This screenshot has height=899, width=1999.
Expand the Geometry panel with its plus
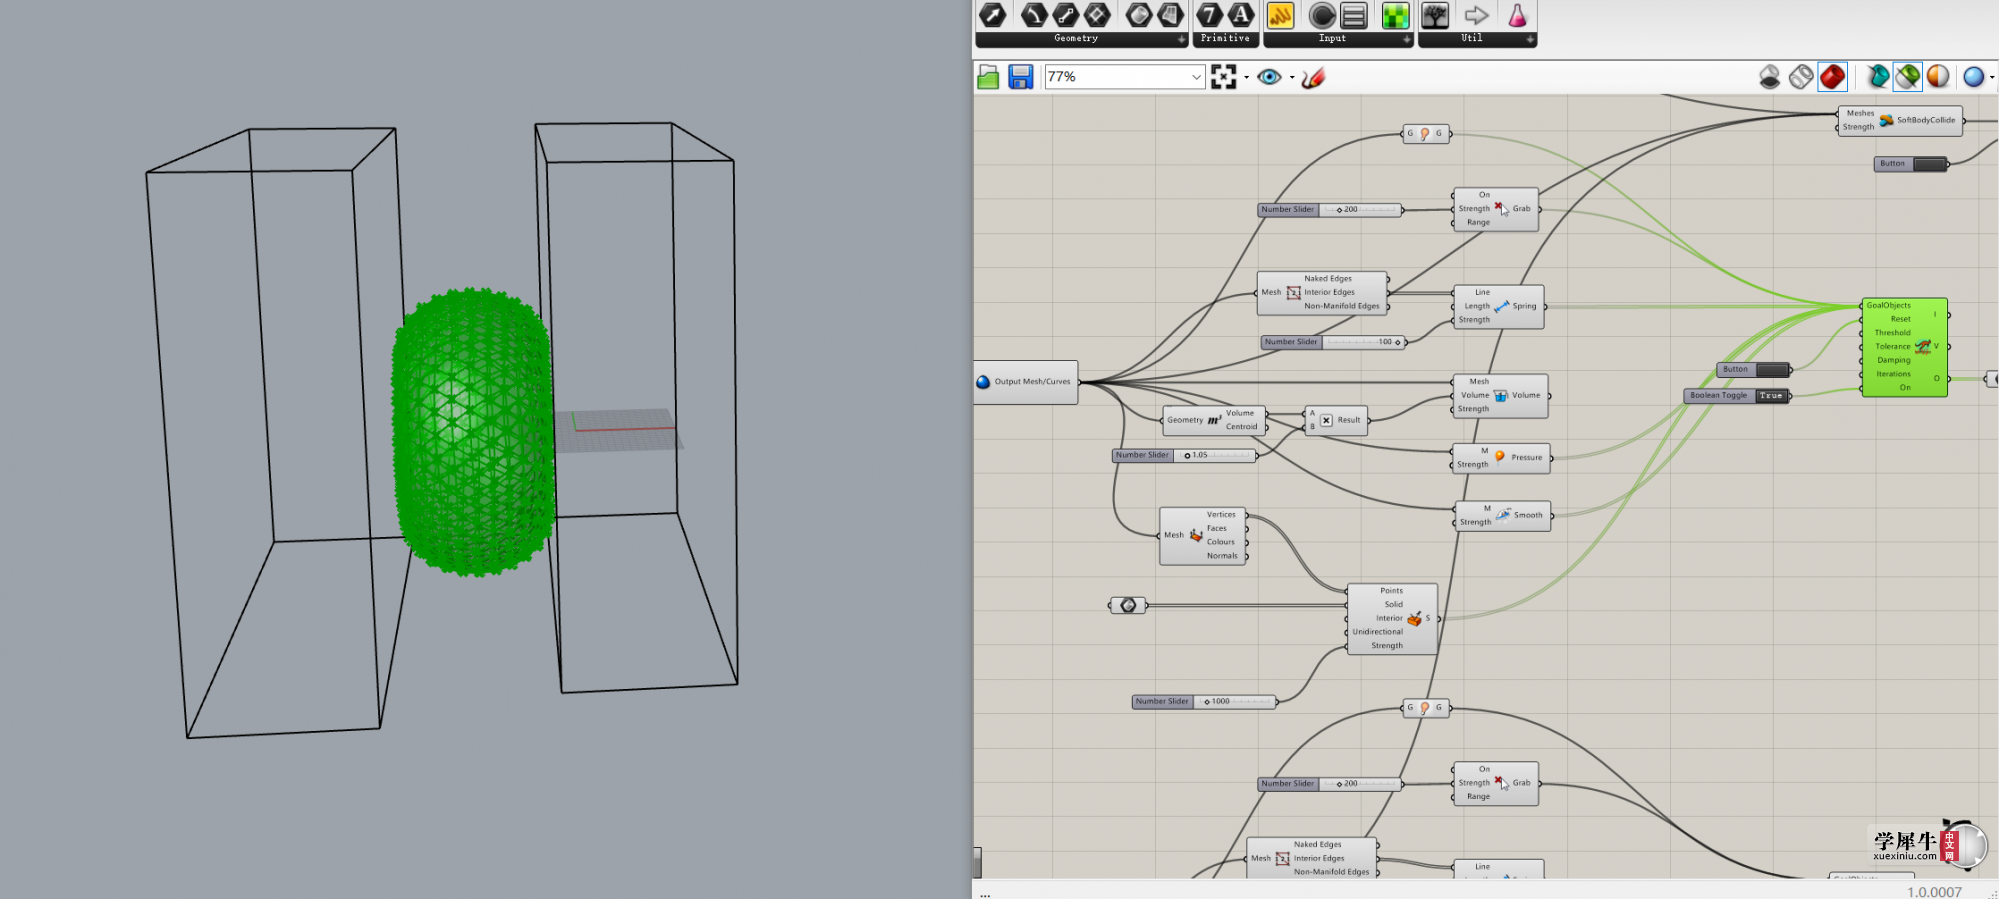point(1181,39)
